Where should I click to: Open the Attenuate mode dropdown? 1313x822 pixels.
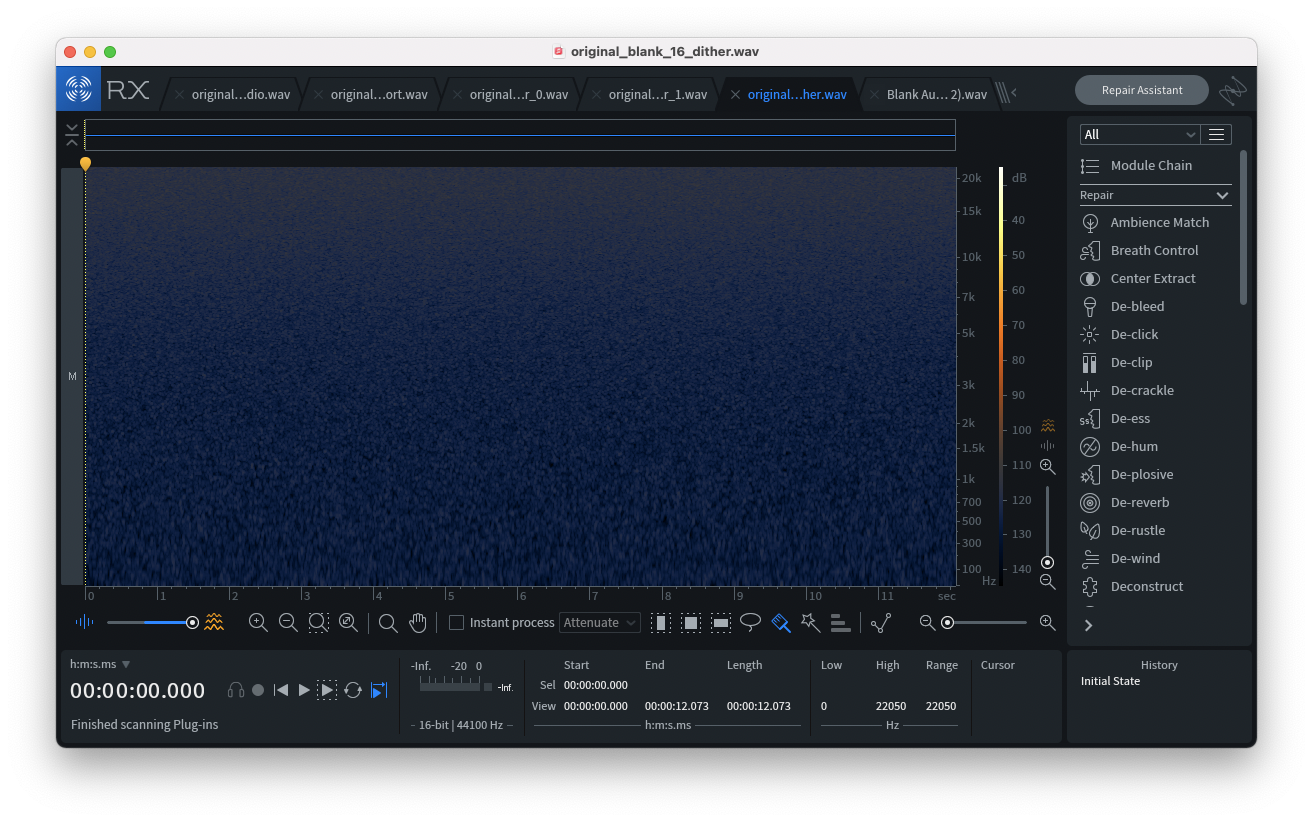coord(600,622)
